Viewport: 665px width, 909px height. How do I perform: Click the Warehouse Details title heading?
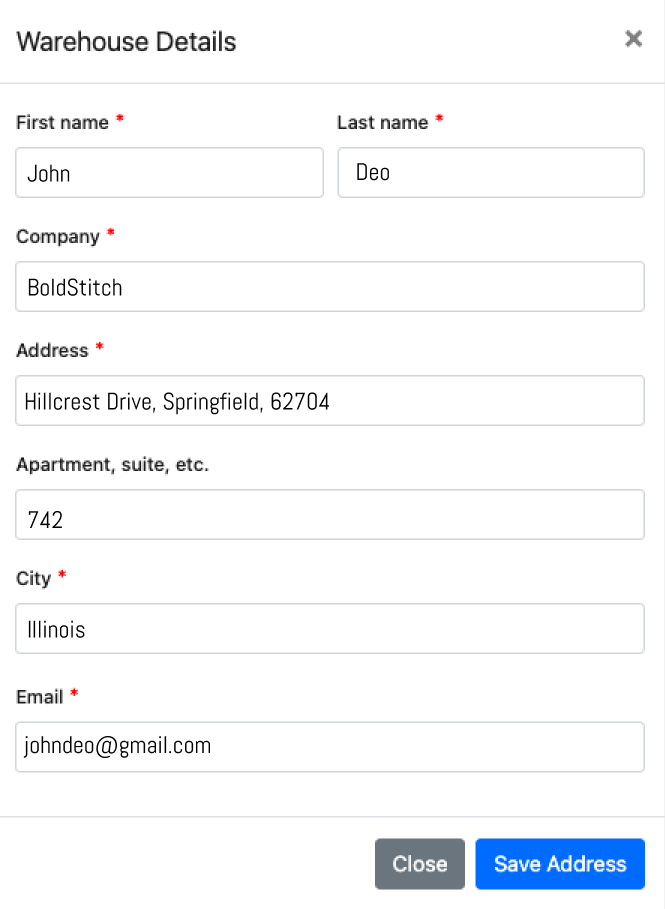click(126, 42)
